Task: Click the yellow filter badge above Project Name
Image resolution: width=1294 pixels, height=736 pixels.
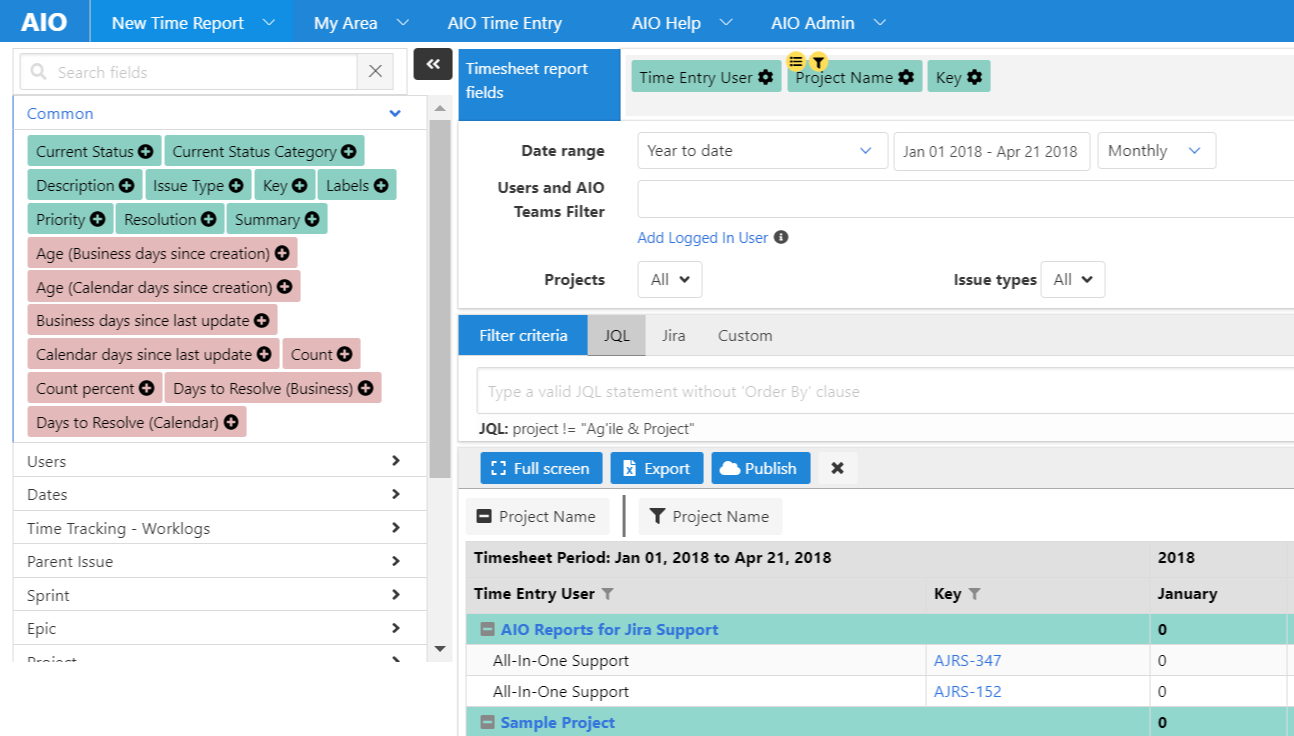Action: tap(818, 62)
